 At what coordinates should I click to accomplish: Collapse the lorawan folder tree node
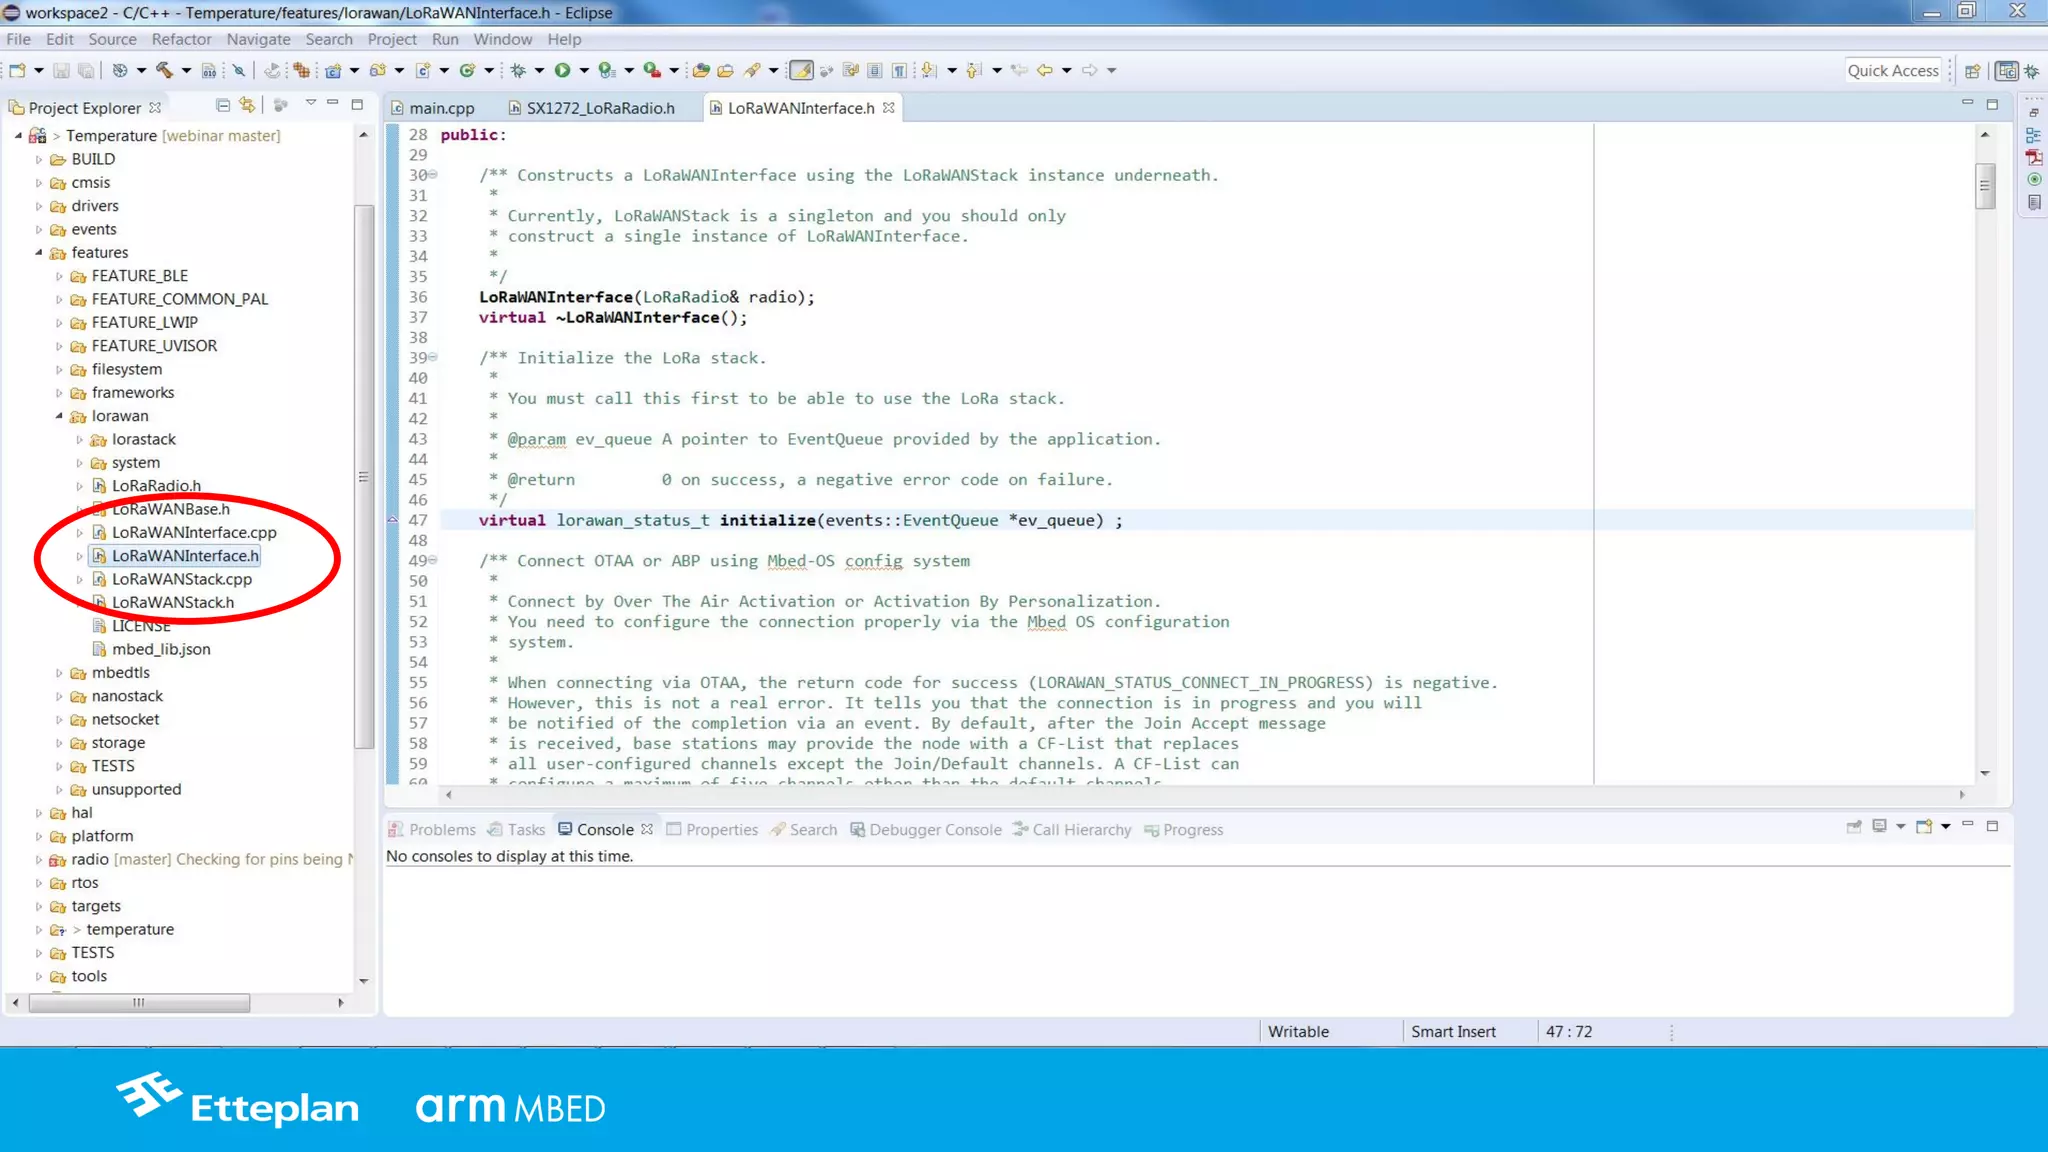(x=59, y=416)
